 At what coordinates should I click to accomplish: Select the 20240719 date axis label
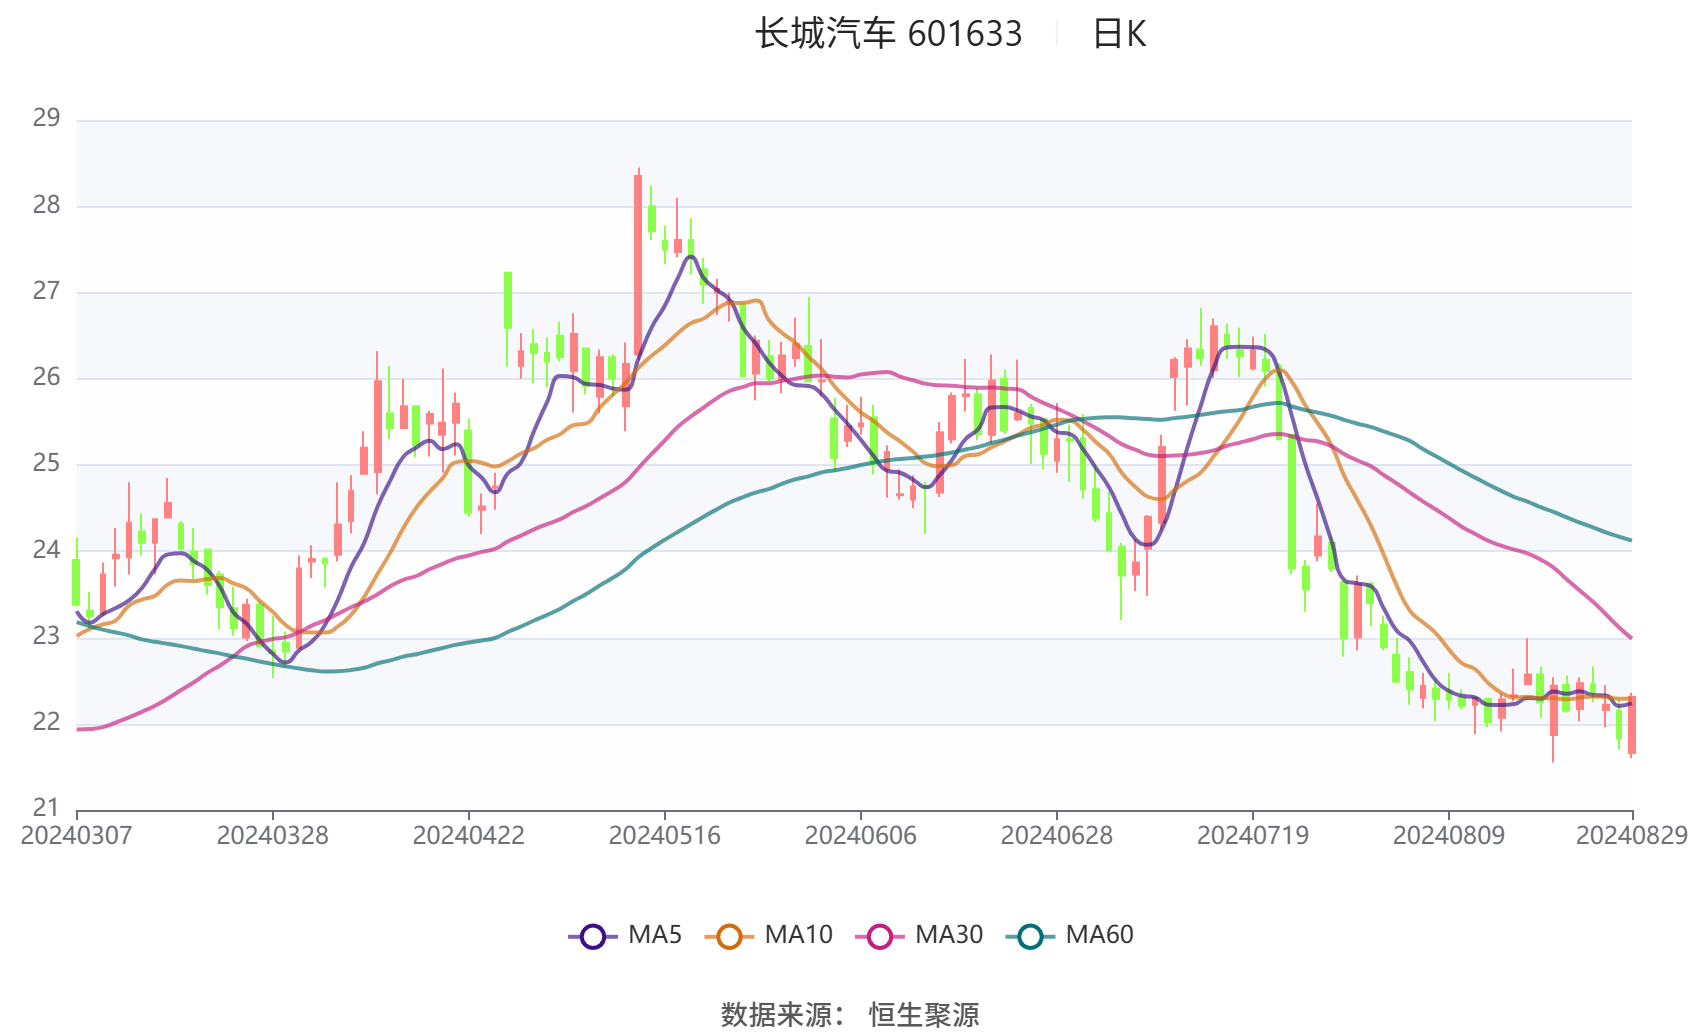[x=1252, y=835]
